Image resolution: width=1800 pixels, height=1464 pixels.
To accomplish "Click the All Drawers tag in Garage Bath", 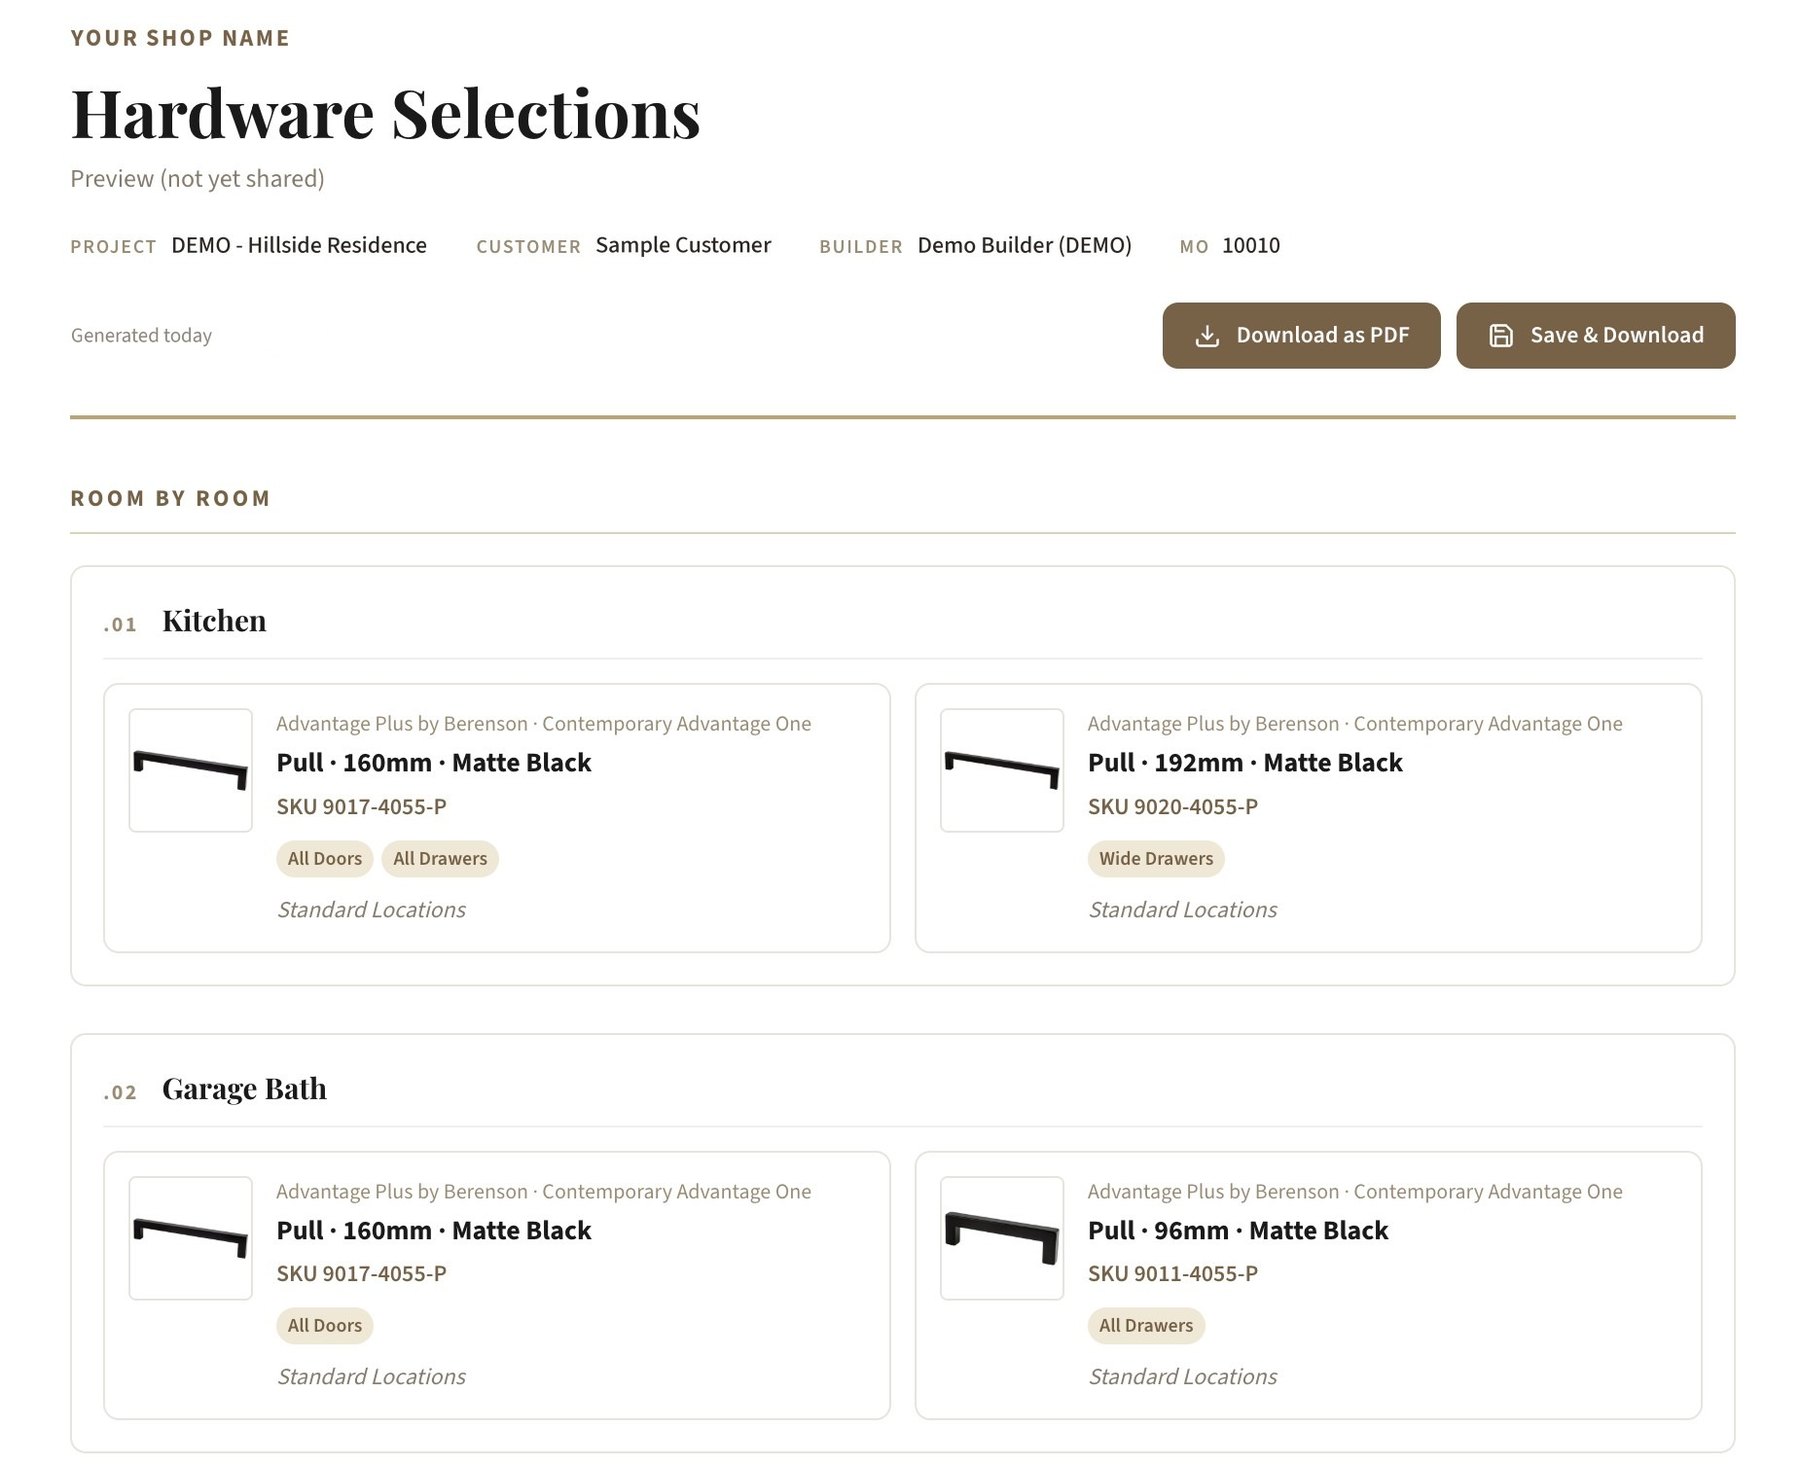I will (1146, 1326).
